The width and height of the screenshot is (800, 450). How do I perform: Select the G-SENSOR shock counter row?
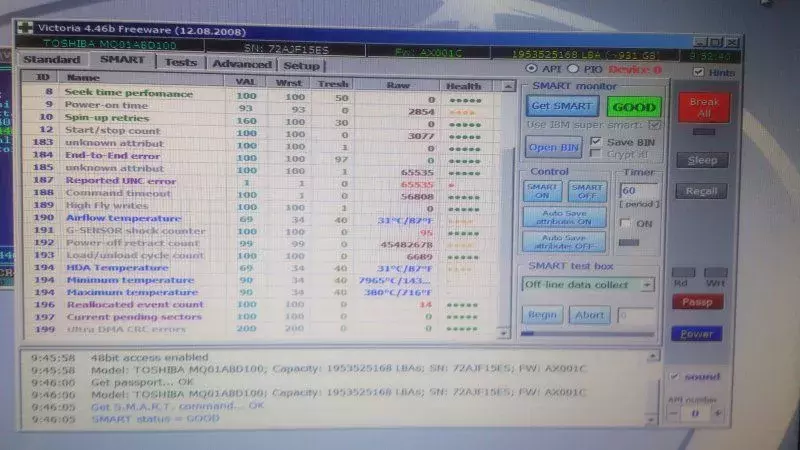click(x=261, y=232)
